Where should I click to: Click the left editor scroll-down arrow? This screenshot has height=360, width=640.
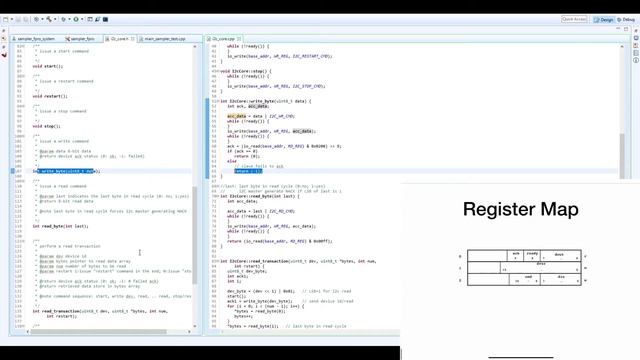[195, 326]
